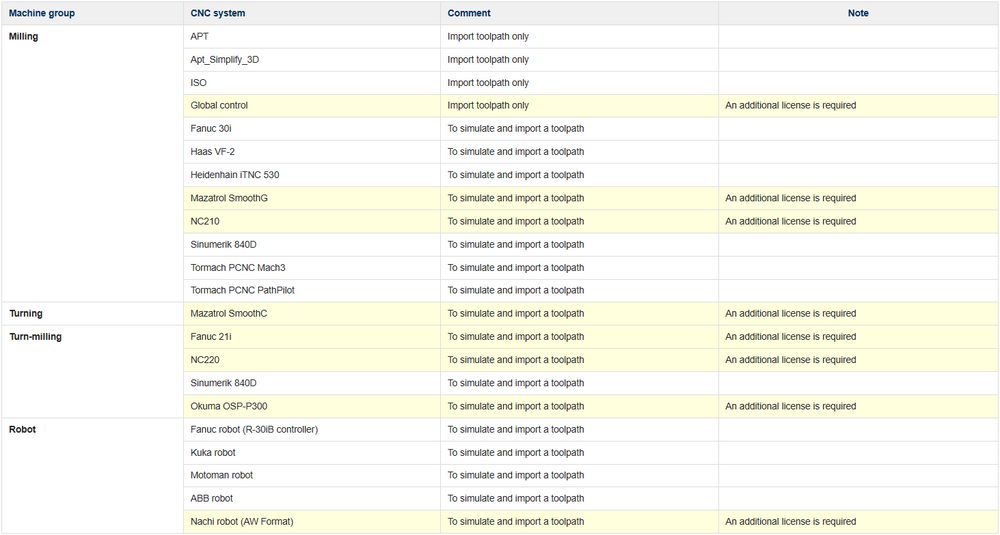
Task: Select the Haas VF-2 row entry
Action: [212, 152]
